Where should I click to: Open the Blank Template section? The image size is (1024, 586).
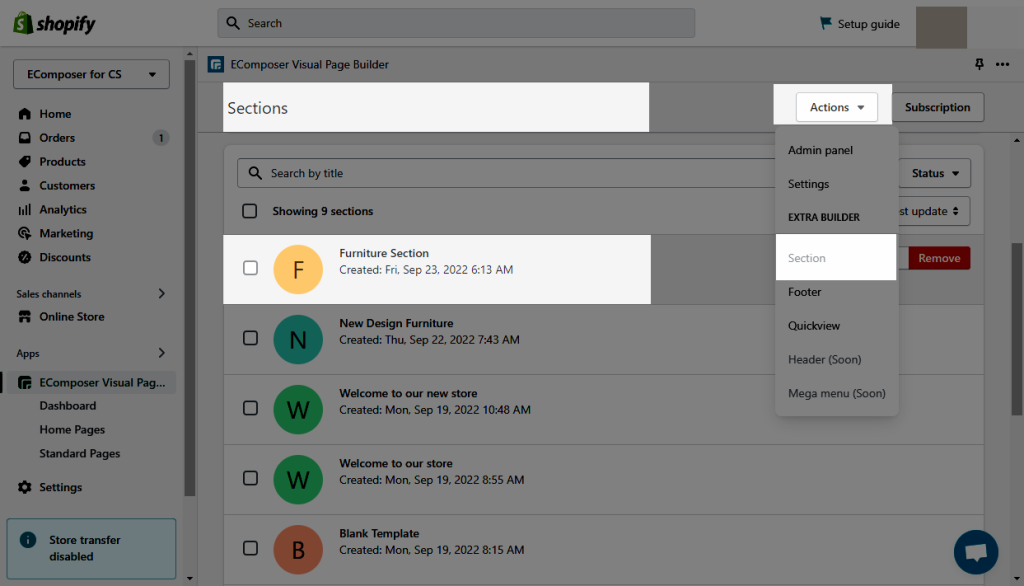[x=379, y=534]
